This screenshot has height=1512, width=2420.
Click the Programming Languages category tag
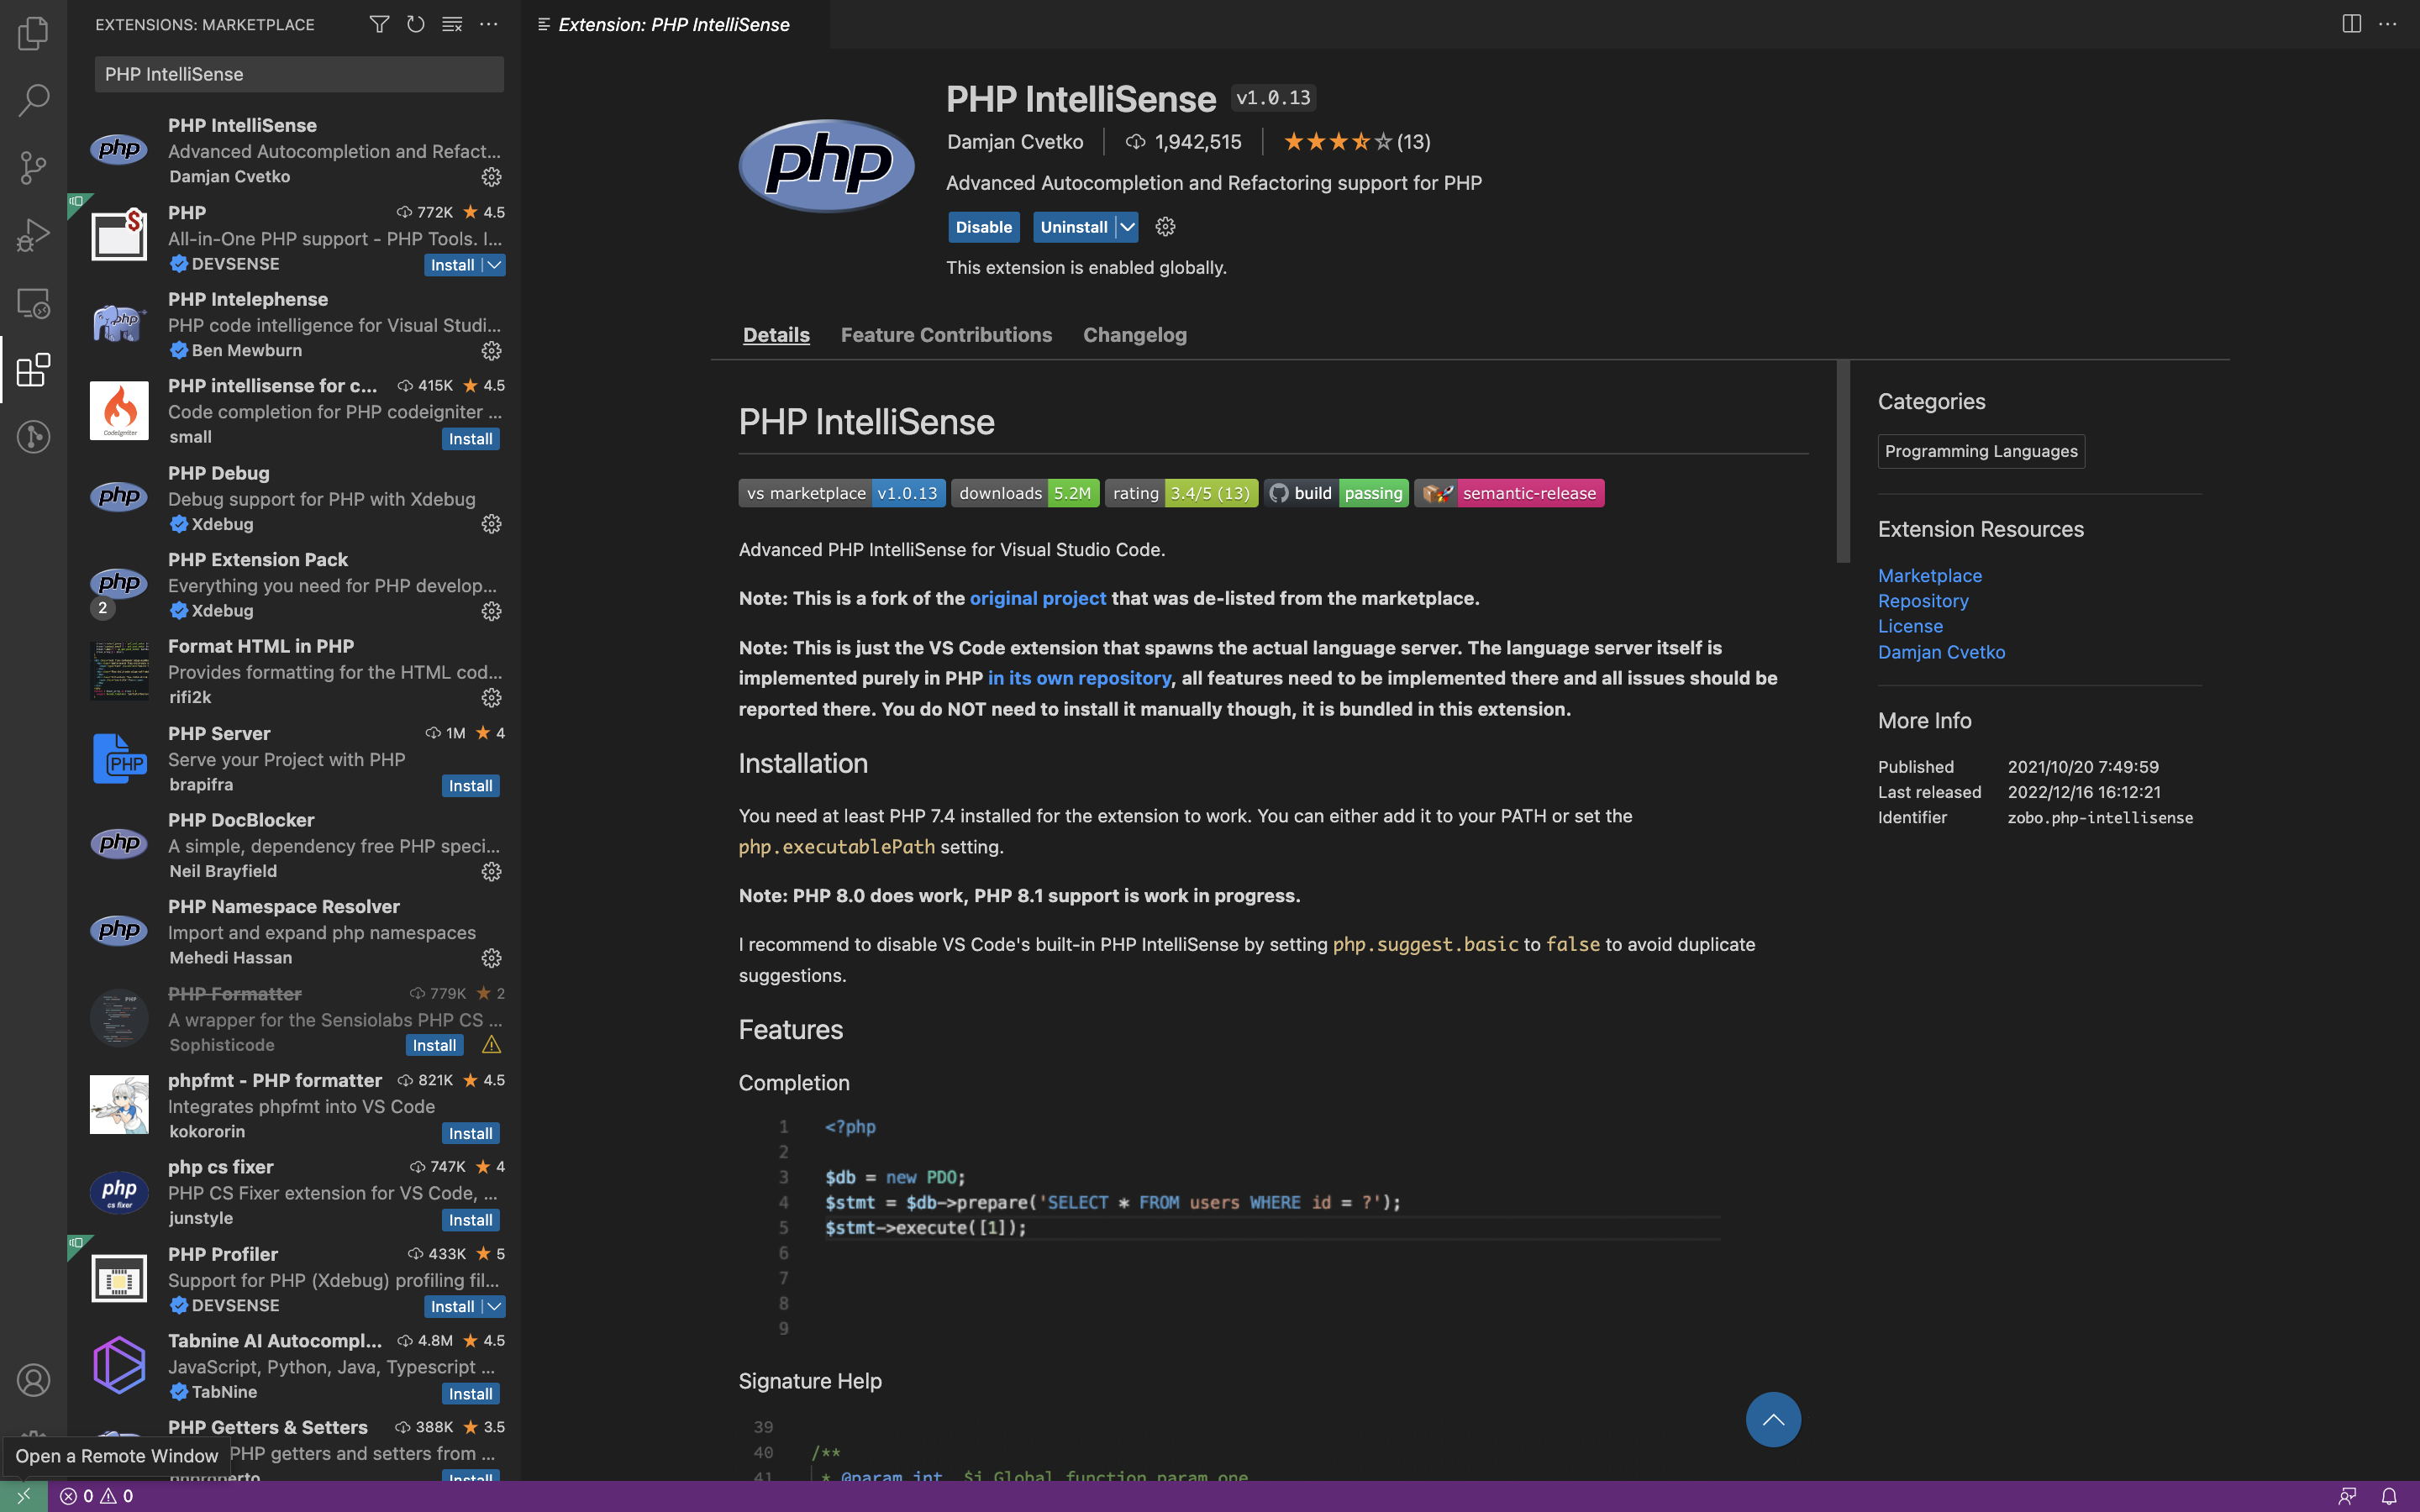point(1981,451)
